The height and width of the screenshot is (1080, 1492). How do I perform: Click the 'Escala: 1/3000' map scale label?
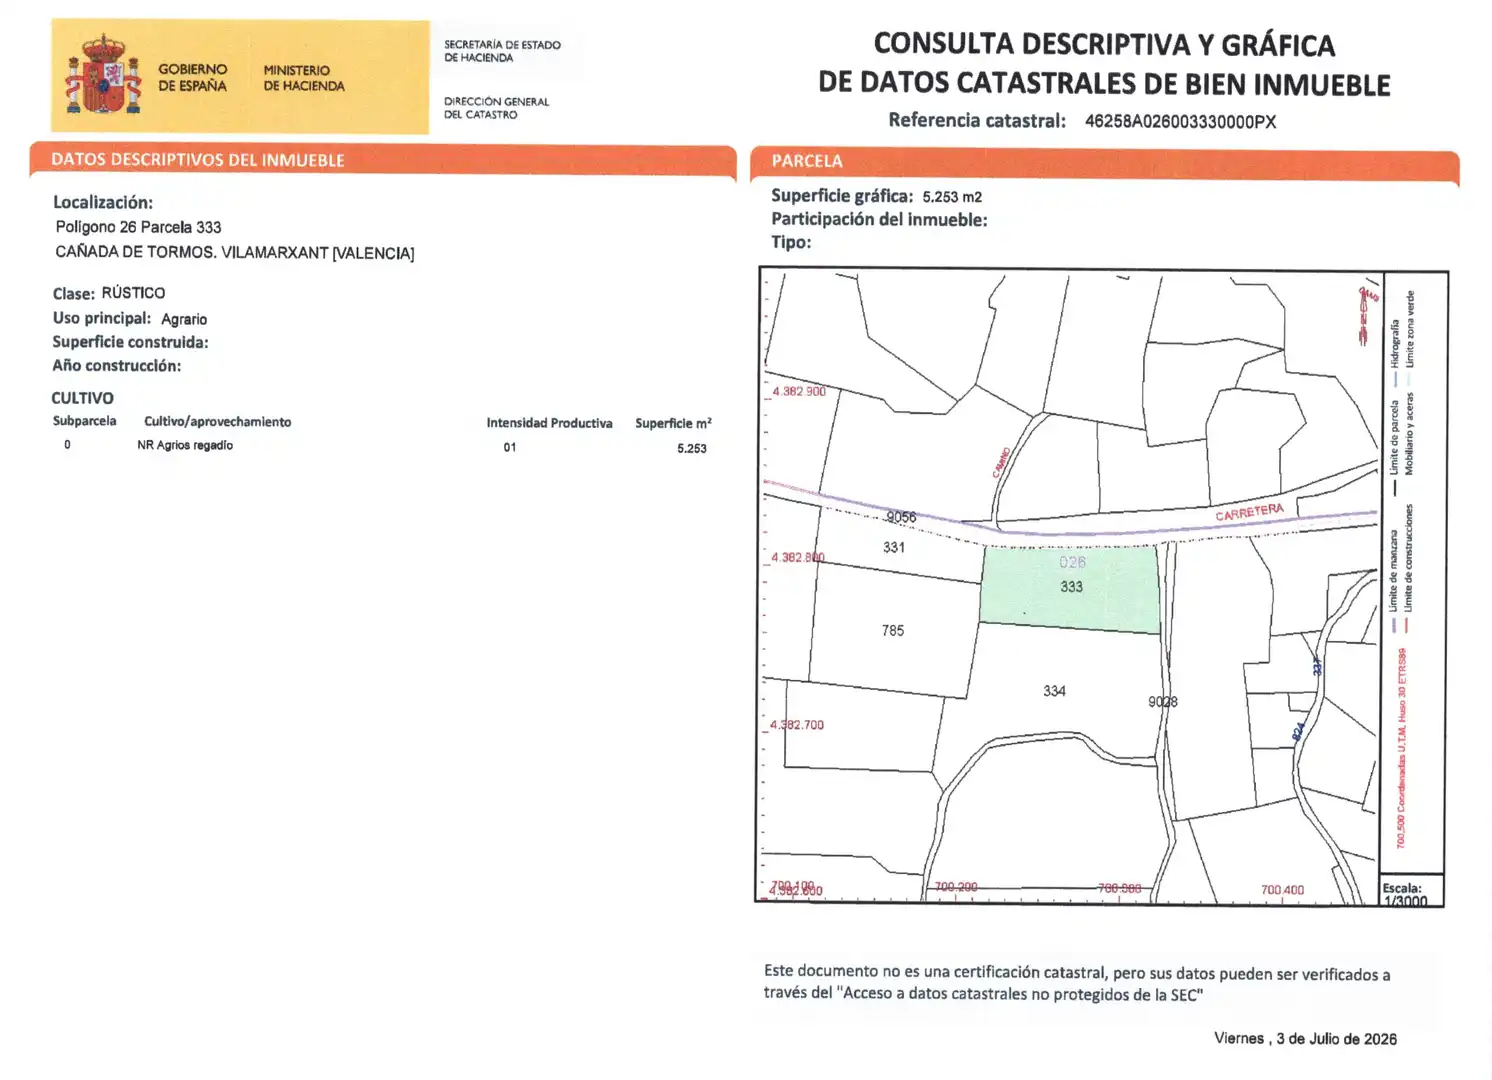pos(1405,894)
